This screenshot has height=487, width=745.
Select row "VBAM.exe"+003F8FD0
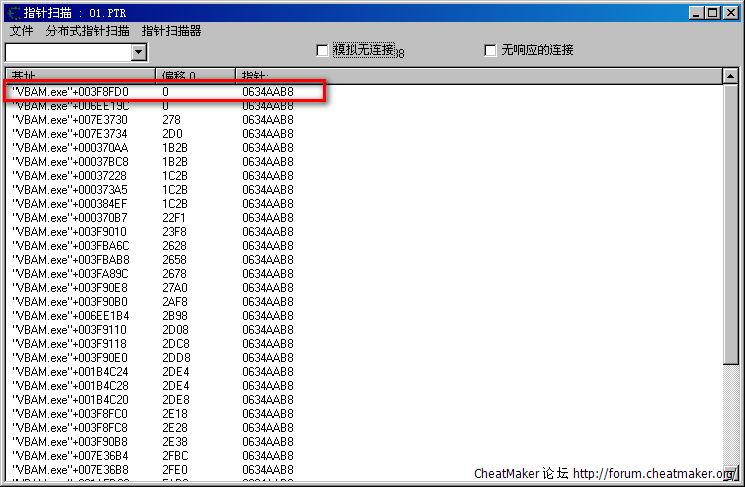click(x=70, y=91)
